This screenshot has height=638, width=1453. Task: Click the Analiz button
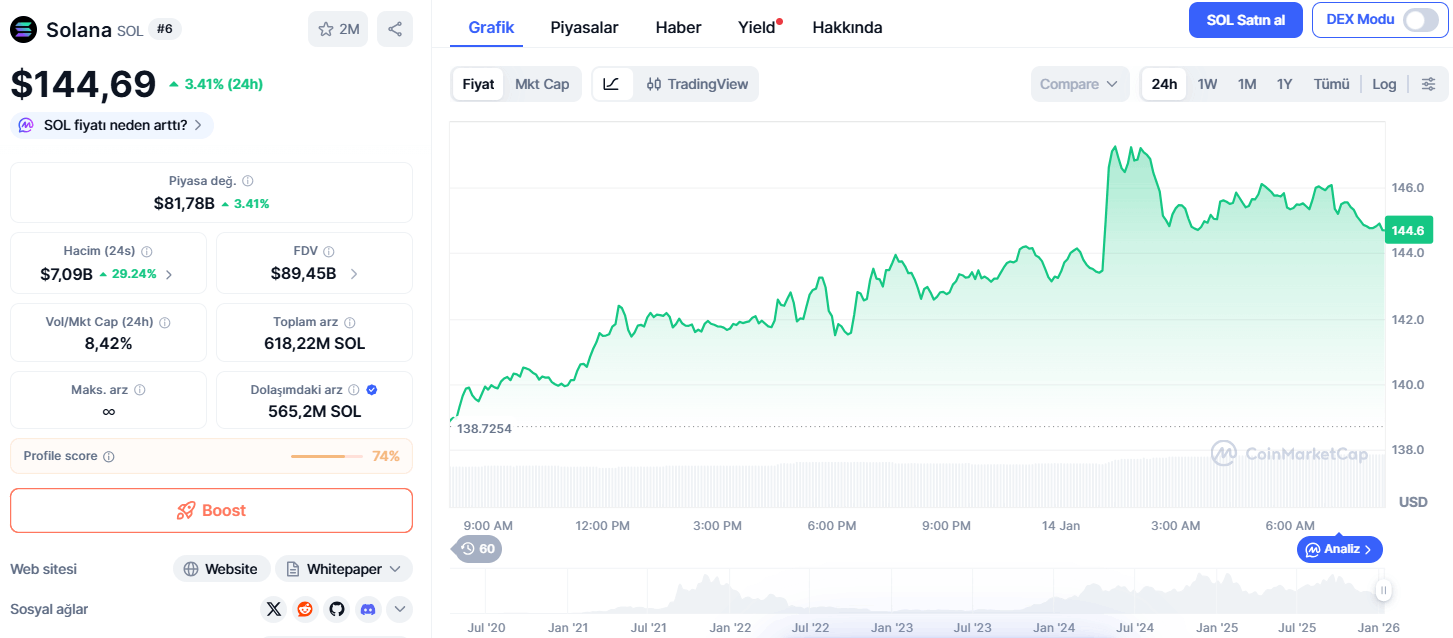(x=1340, y=549)
